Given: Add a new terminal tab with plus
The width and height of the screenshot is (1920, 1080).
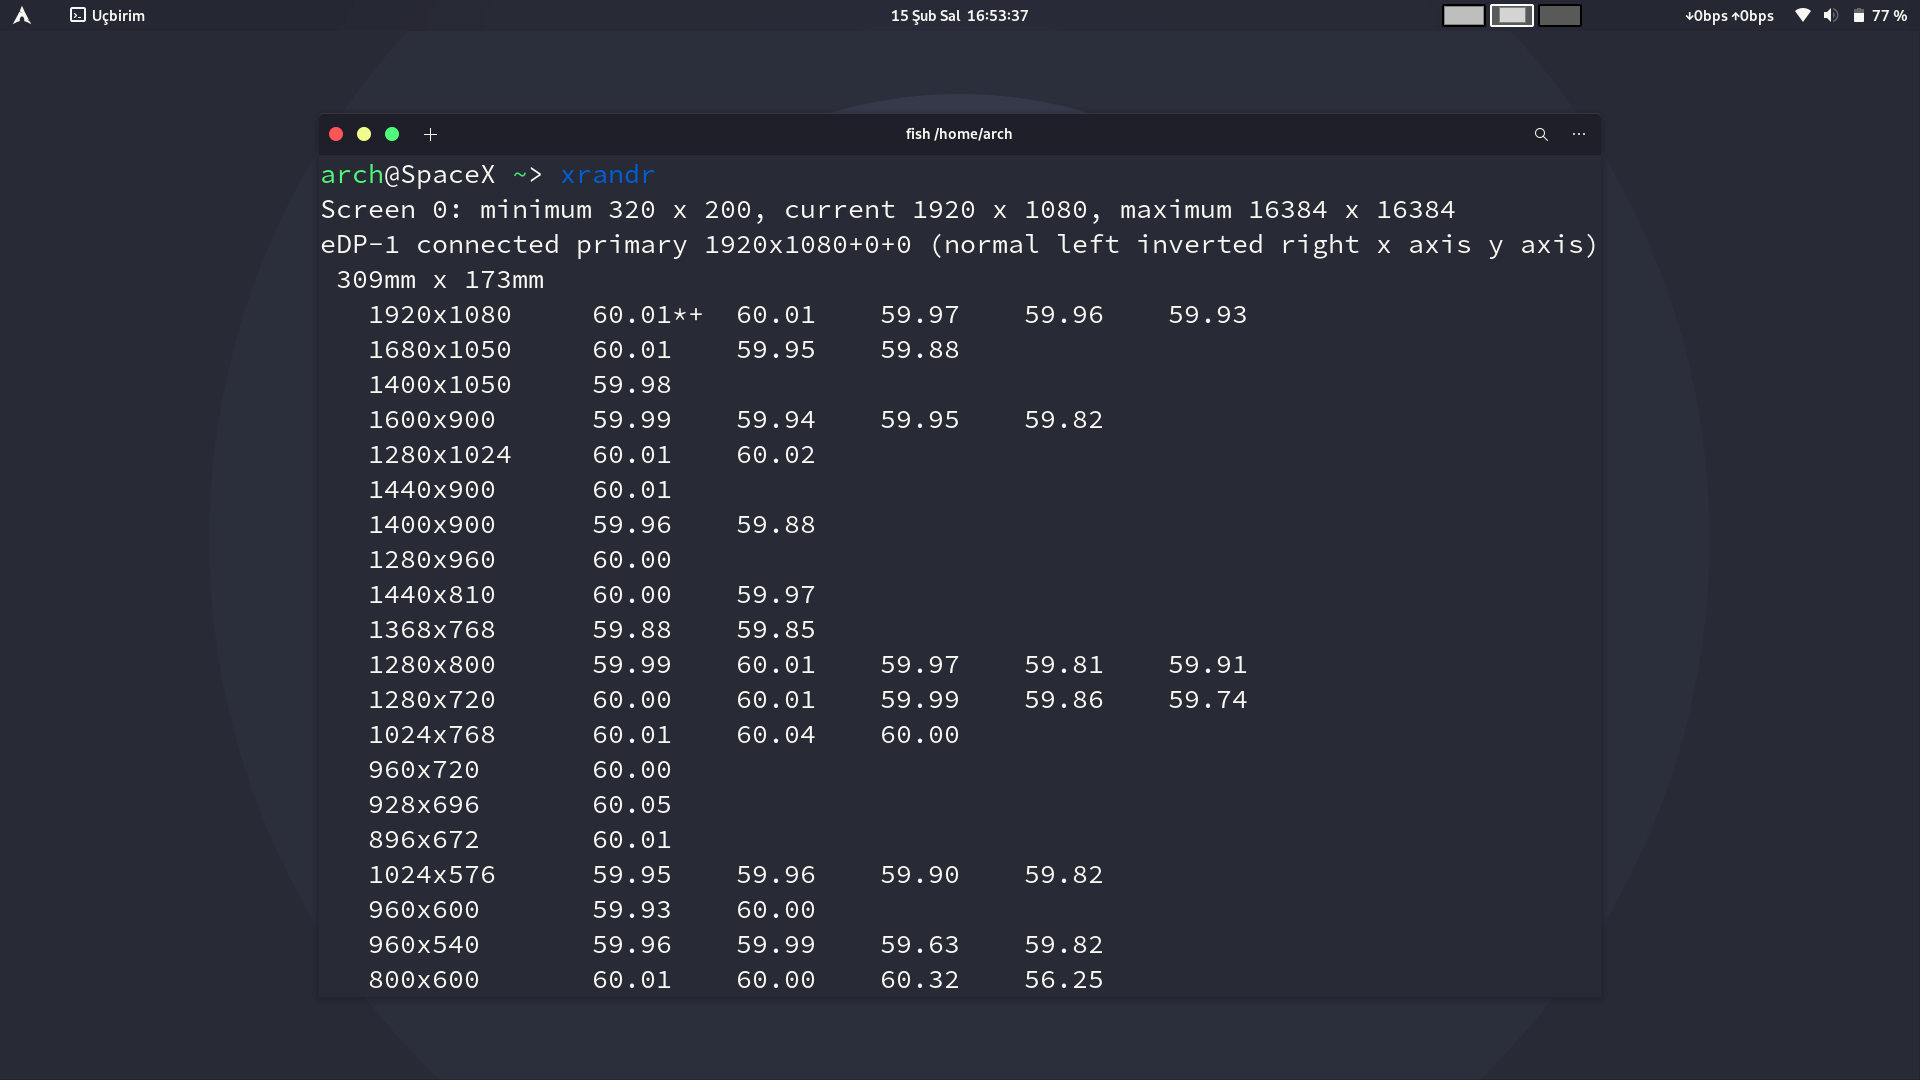Looking at the screenshot, I should pyautogui.click(x=430, y=134).
